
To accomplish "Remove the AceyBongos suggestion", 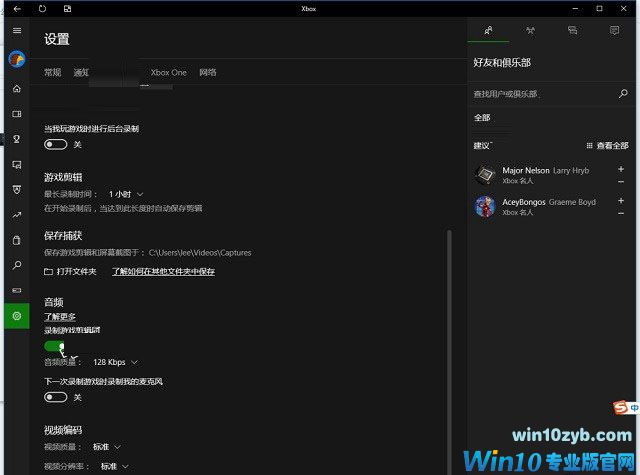I will pyautogui.click(x=621, y=213).
